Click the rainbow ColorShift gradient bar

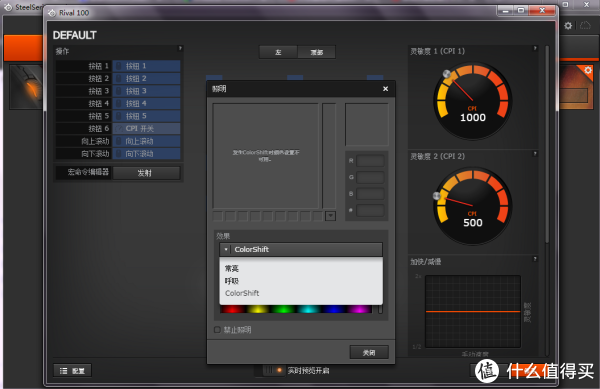tap(296, 309)
